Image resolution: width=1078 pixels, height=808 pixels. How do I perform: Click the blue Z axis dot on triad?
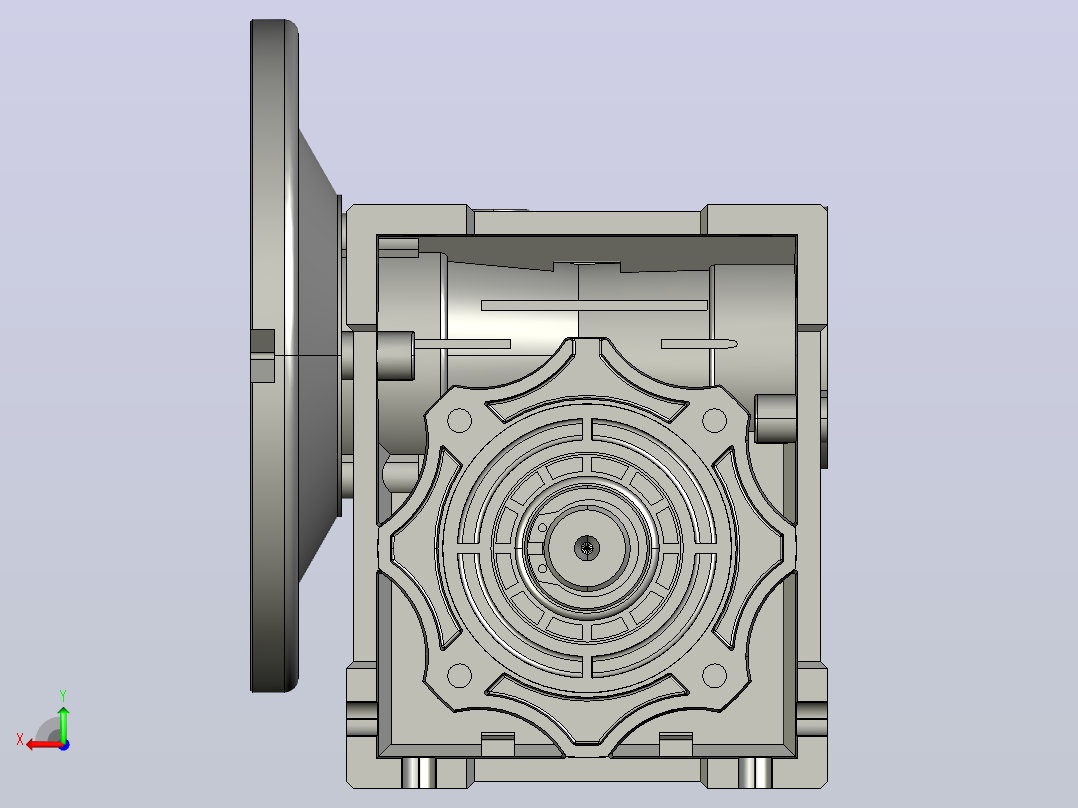point(64,745)
